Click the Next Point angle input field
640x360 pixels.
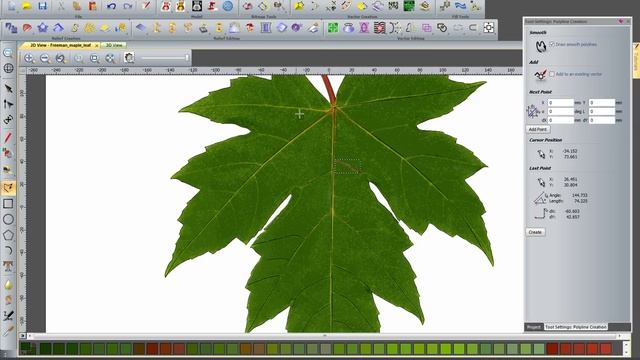coord(560,111)
